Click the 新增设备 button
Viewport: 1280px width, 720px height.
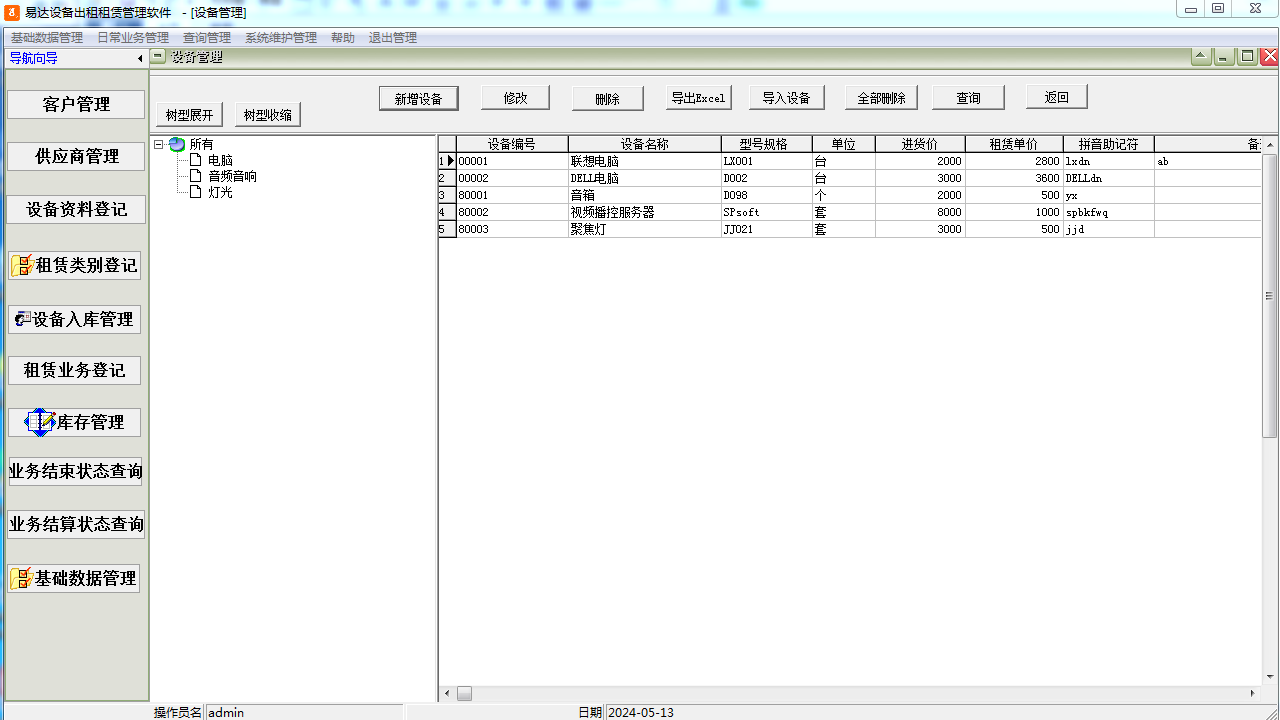[418, 97]
